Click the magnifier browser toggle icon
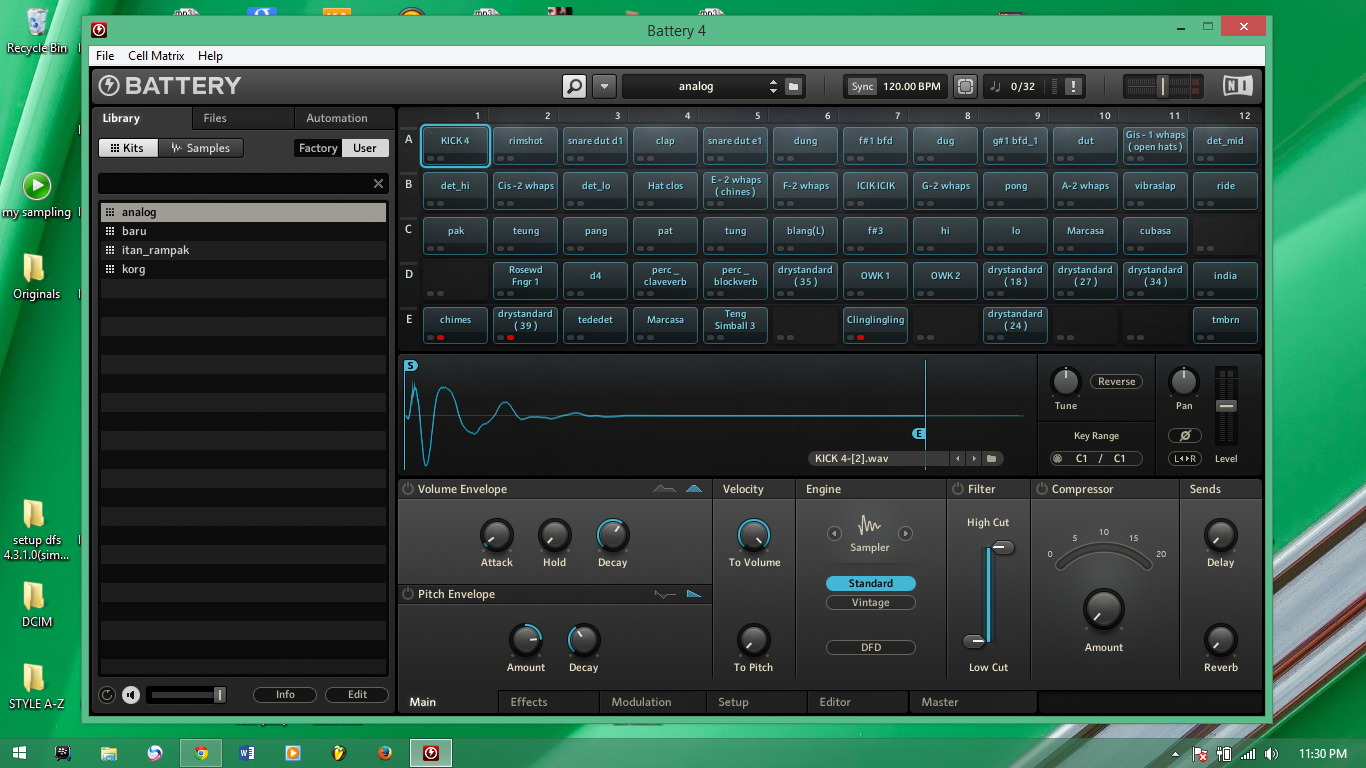 pyautogui.click(x=575, y=86)
